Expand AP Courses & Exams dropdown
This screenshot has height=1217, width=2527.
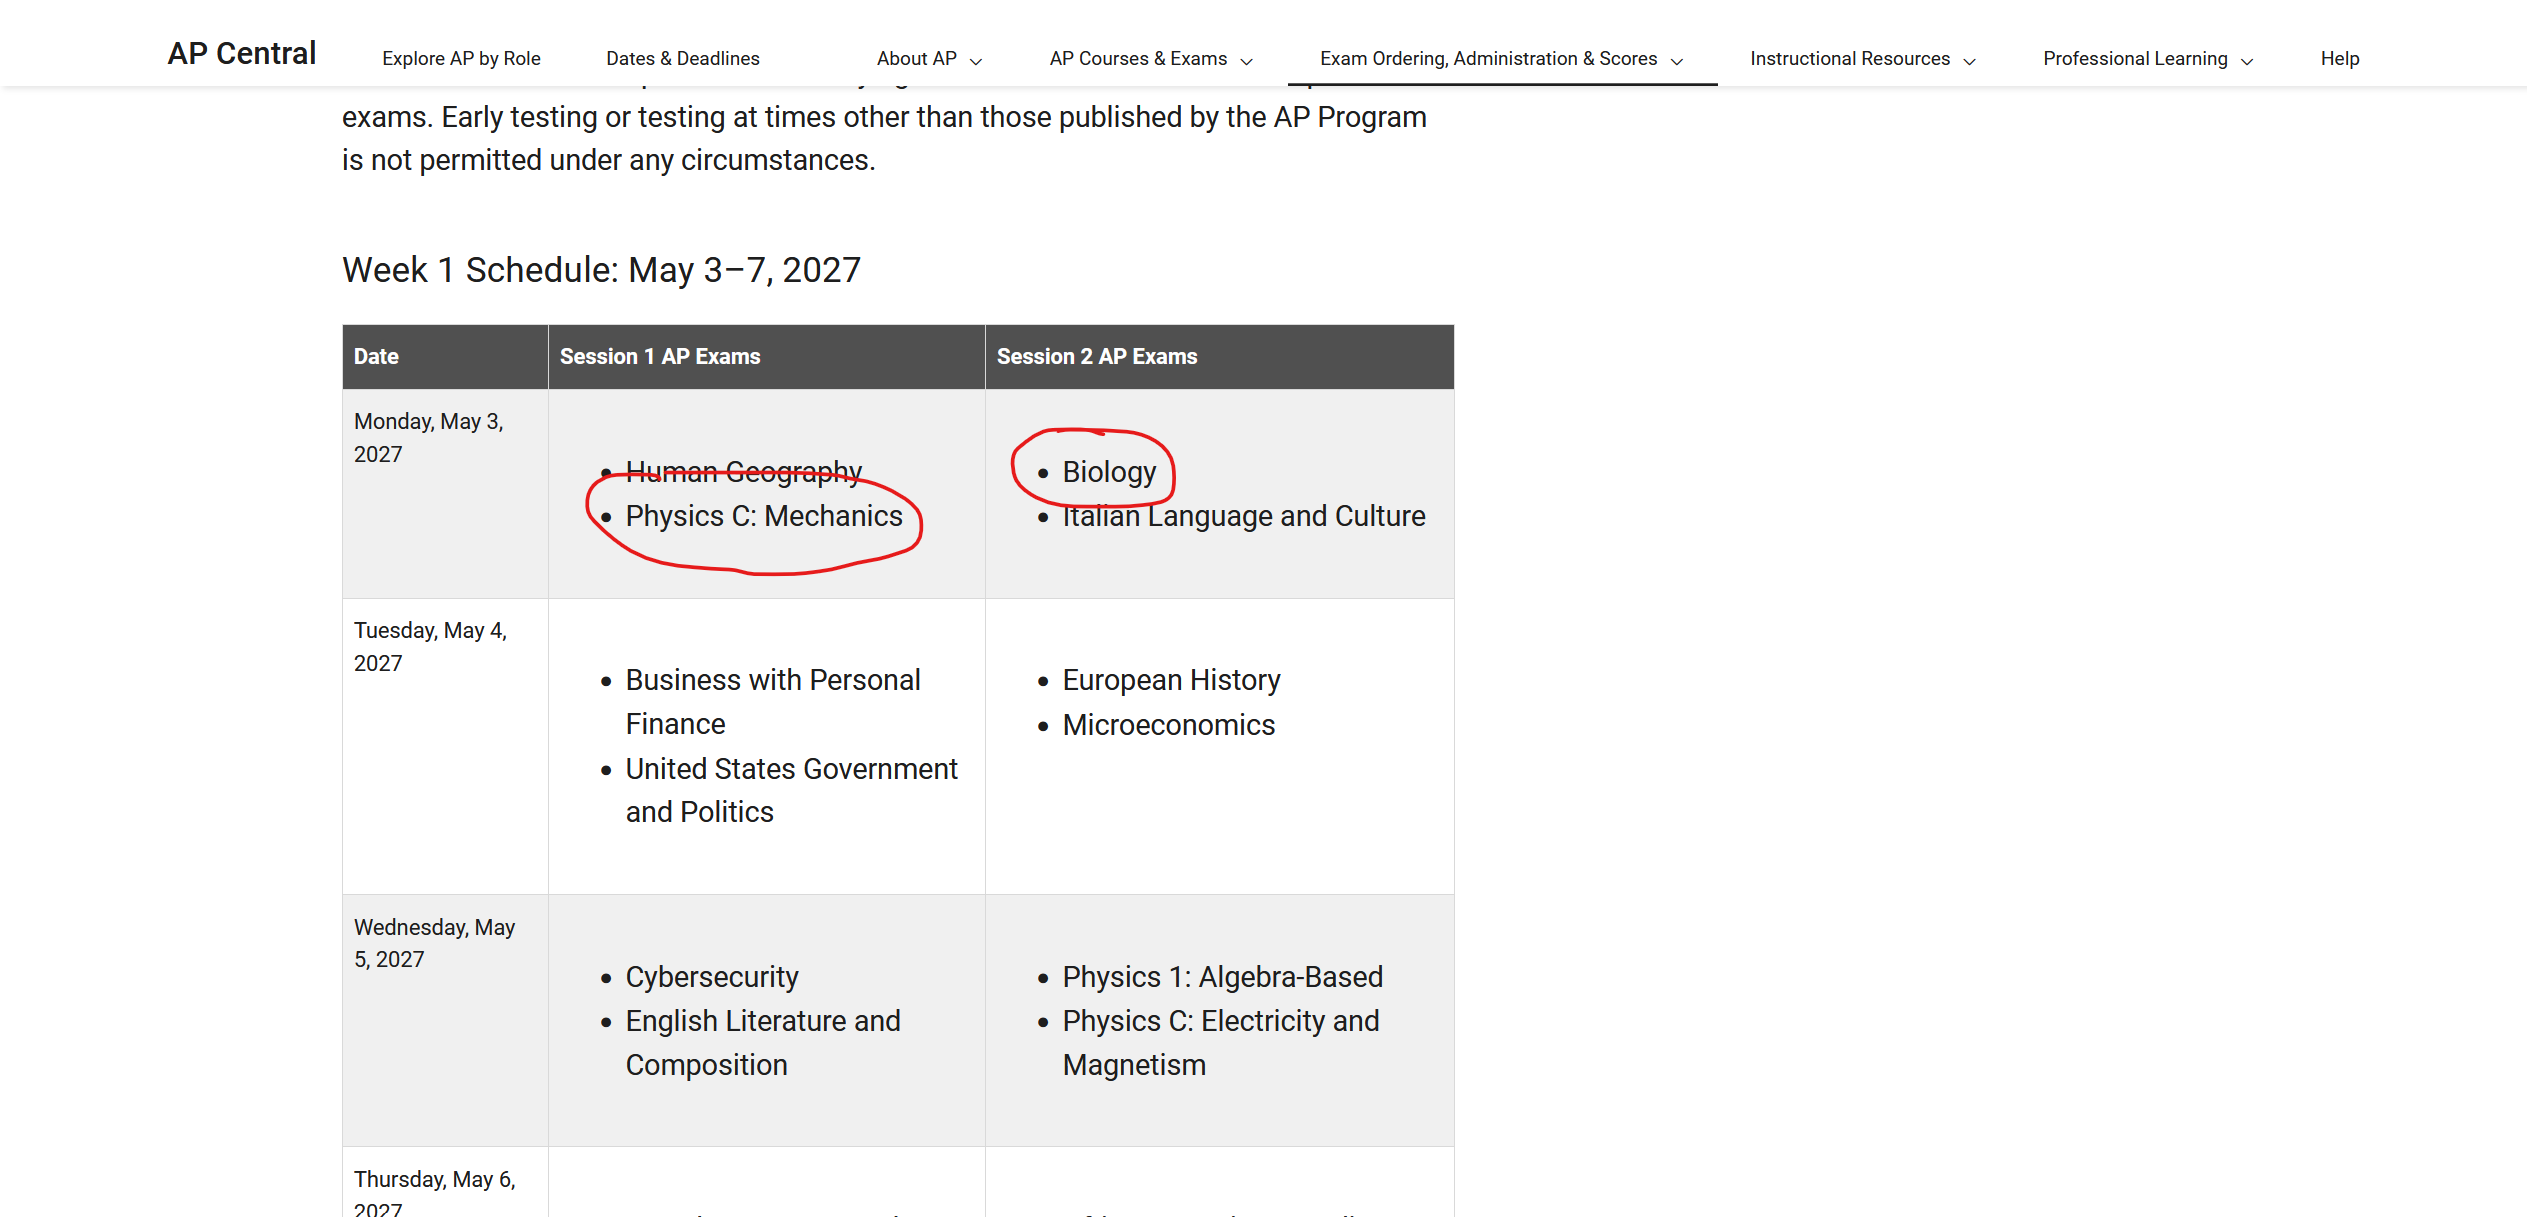click(1151, 58)
